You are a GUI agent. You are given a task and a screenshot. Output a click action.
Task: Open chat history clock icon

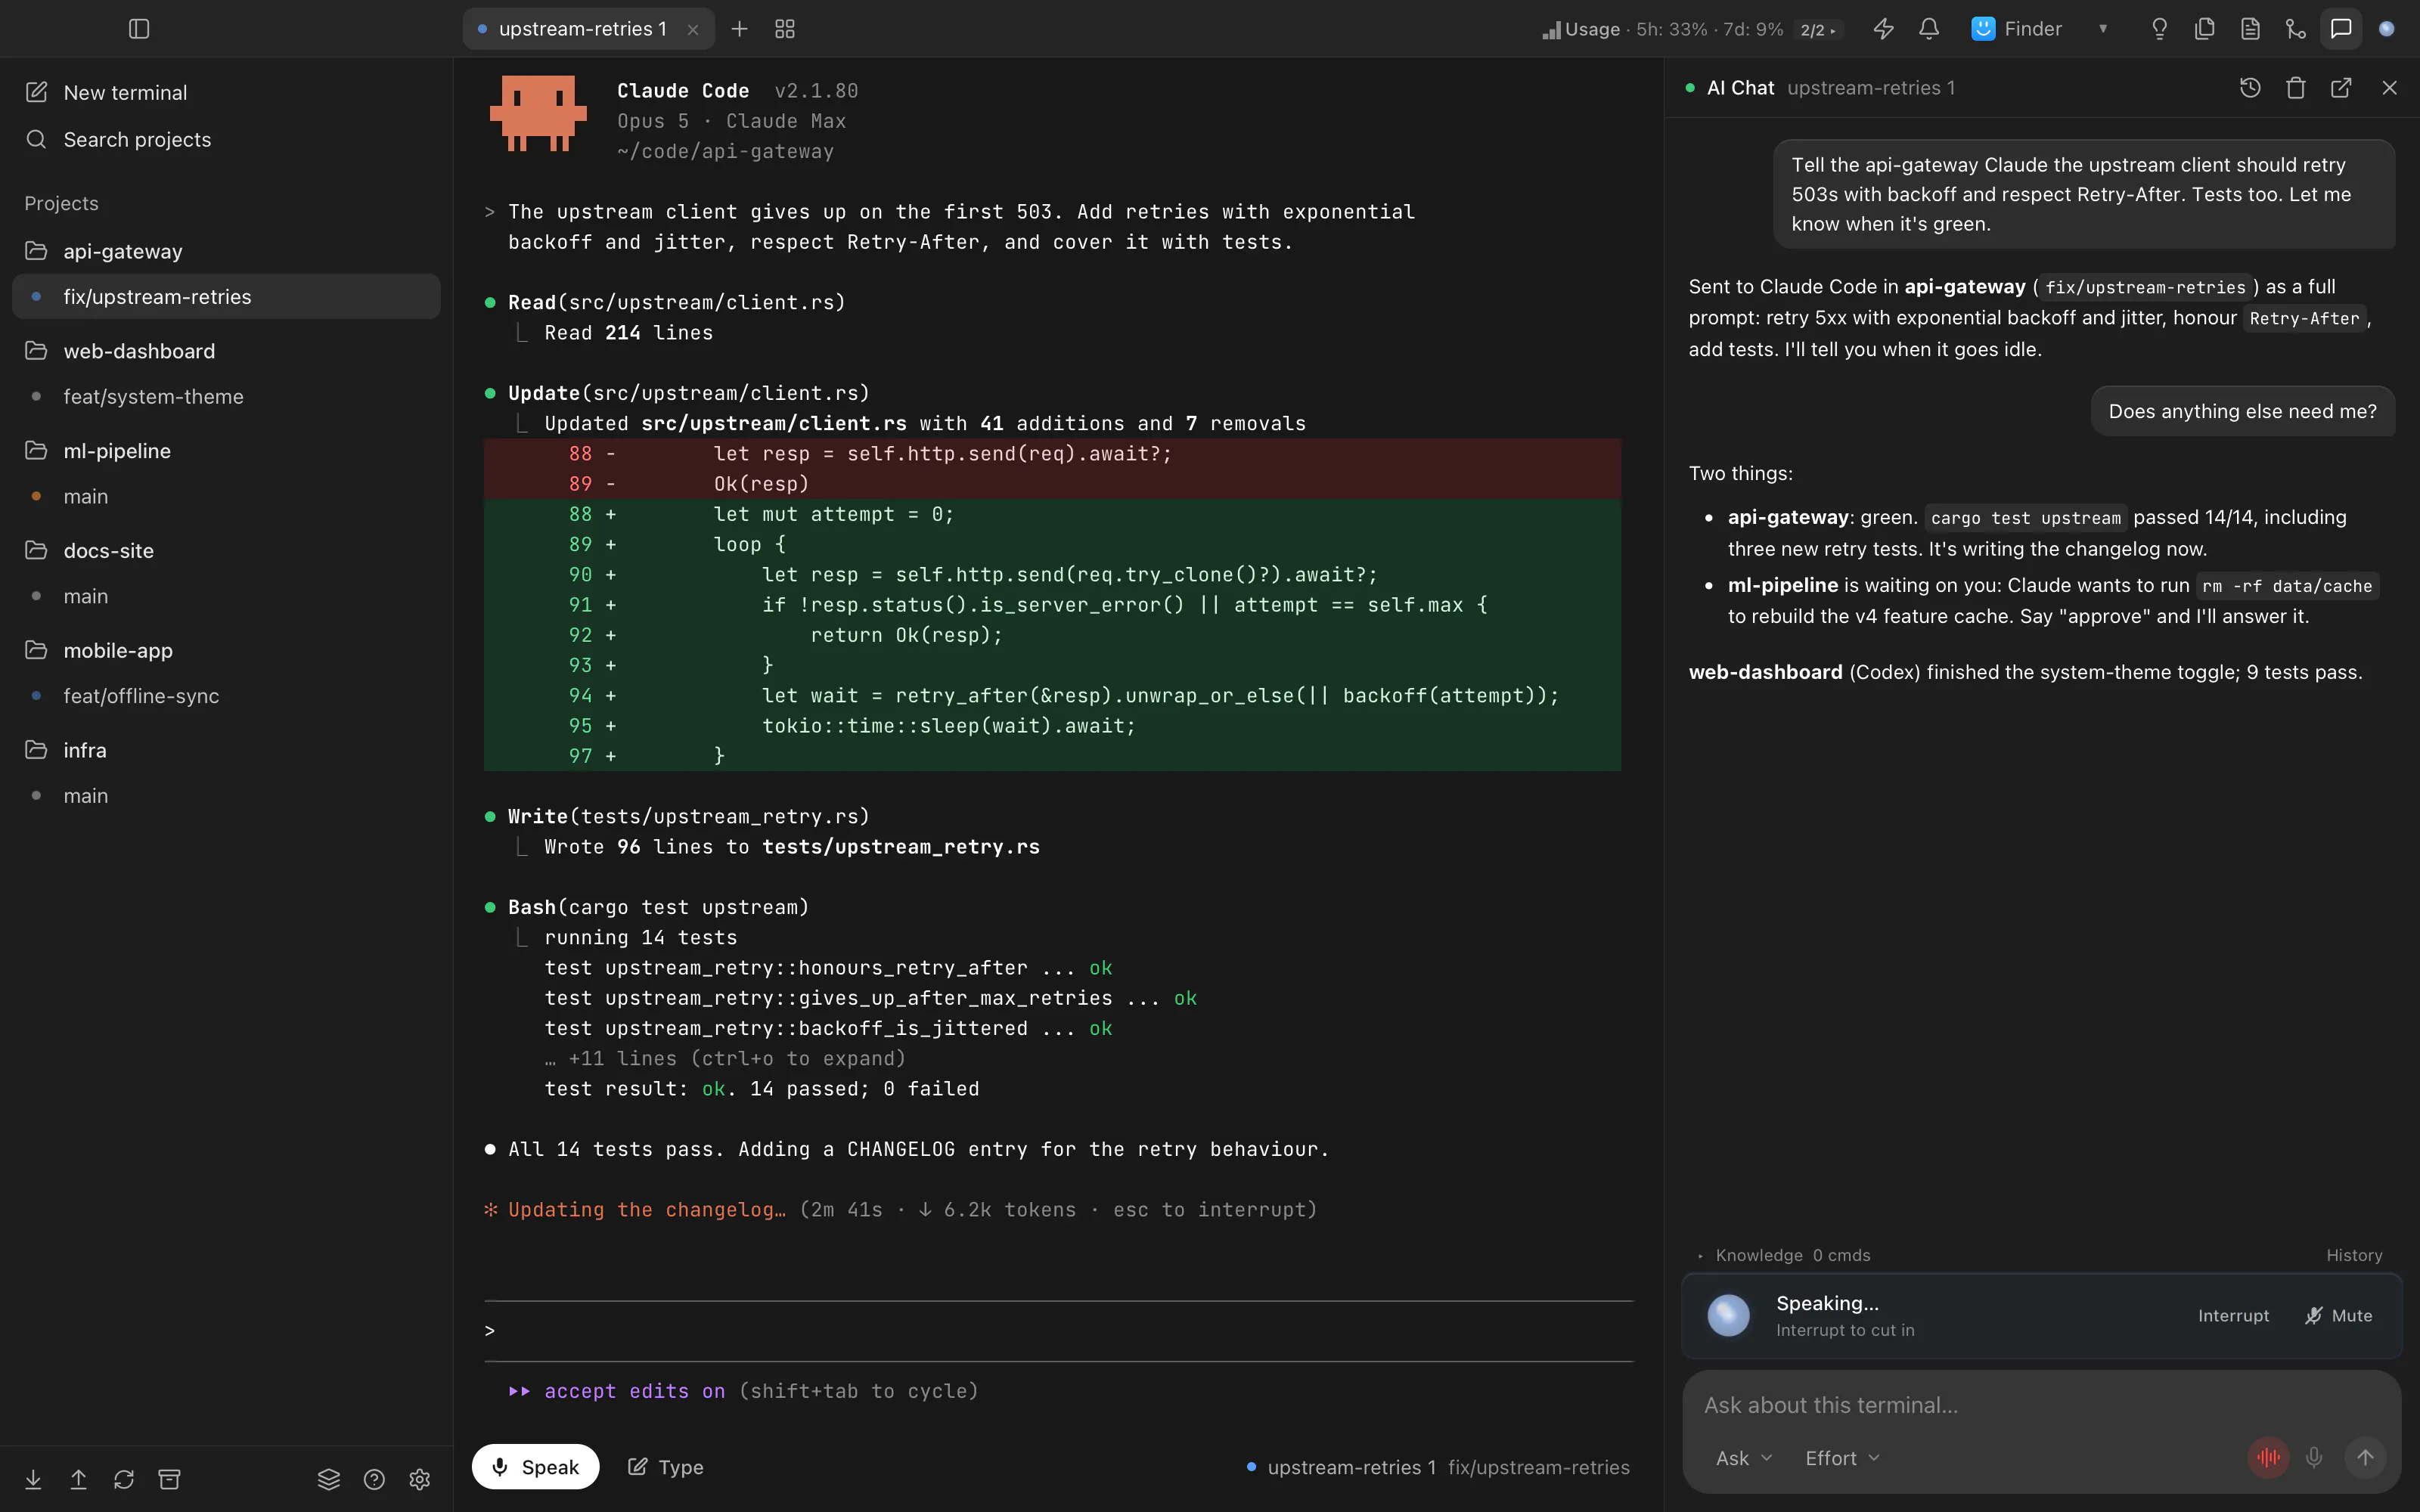pyautogui.click(x=2250, y=88)
